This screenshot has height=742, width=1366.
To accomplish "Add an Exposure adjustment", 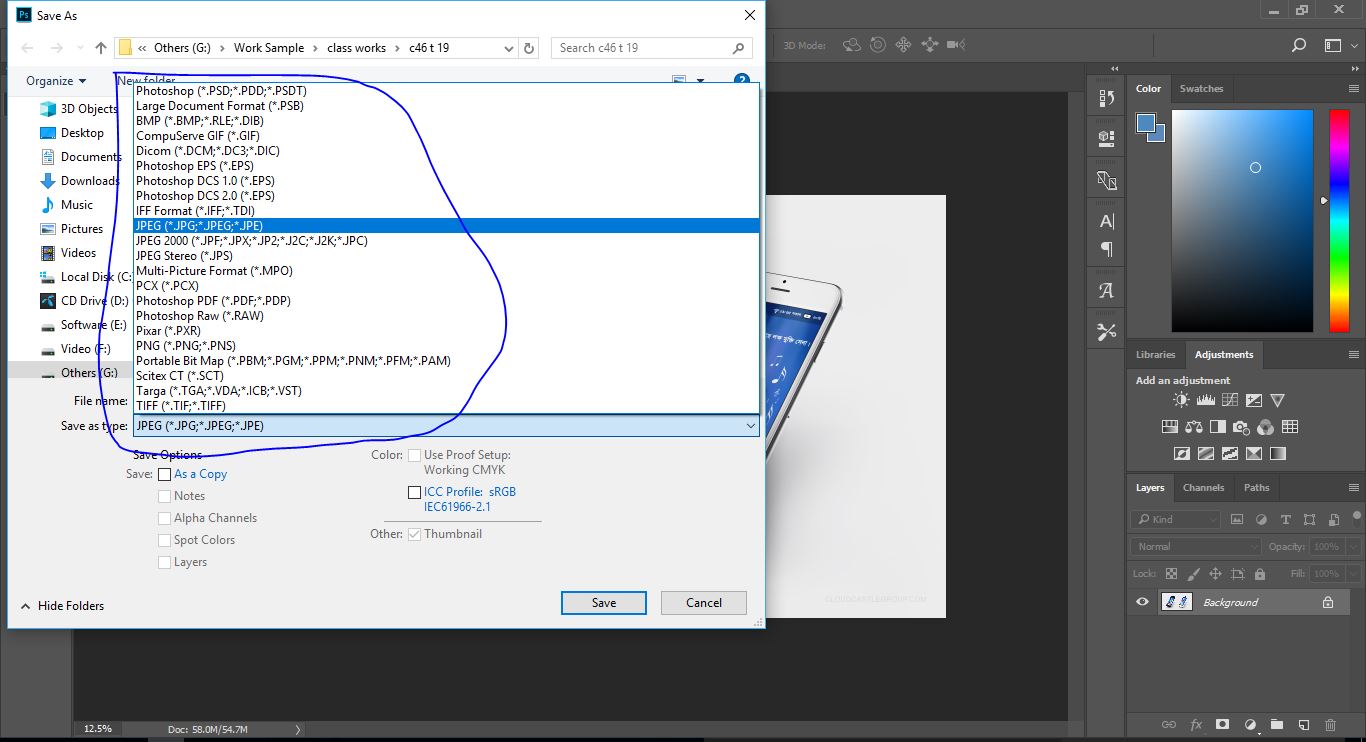I will (1253, 400).
